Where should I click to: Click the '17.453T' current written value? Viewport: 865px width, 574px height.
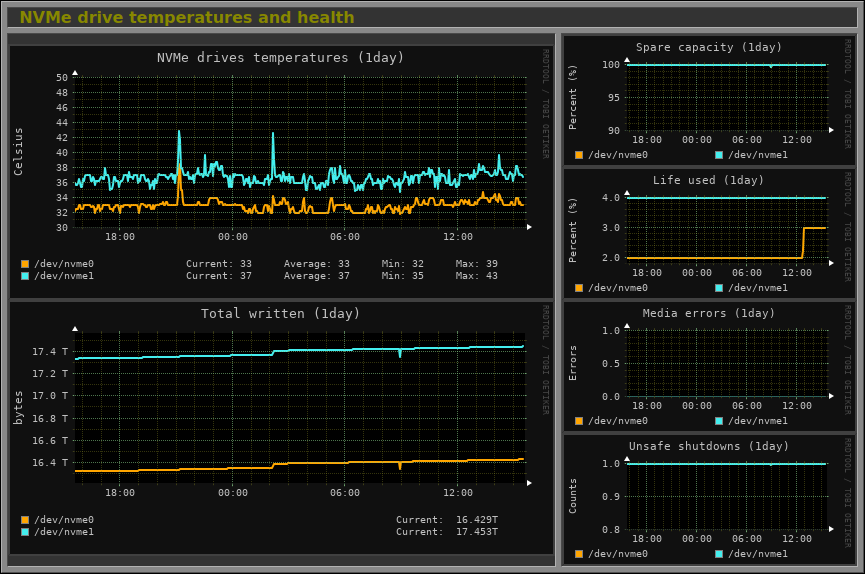(477, 532)
